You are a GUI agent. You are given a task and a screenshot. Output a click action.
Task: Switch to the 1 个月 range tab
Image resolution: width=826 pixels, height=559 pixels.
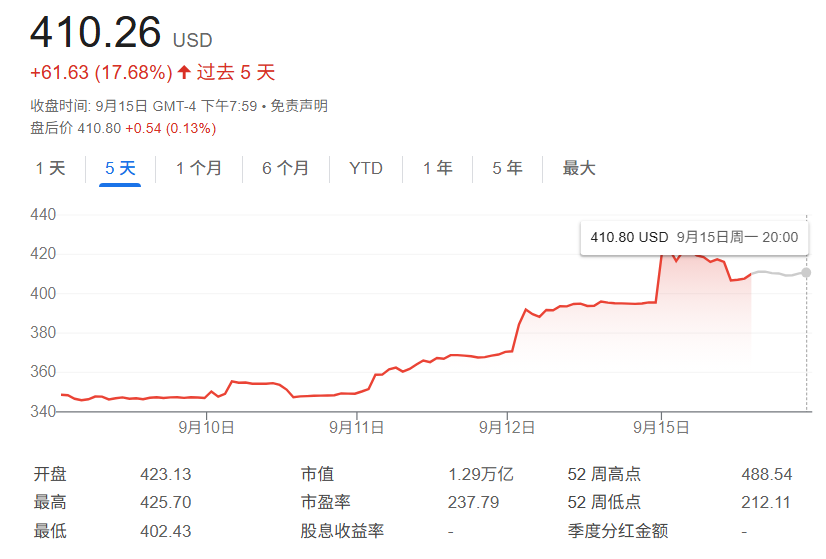(199, 169)
